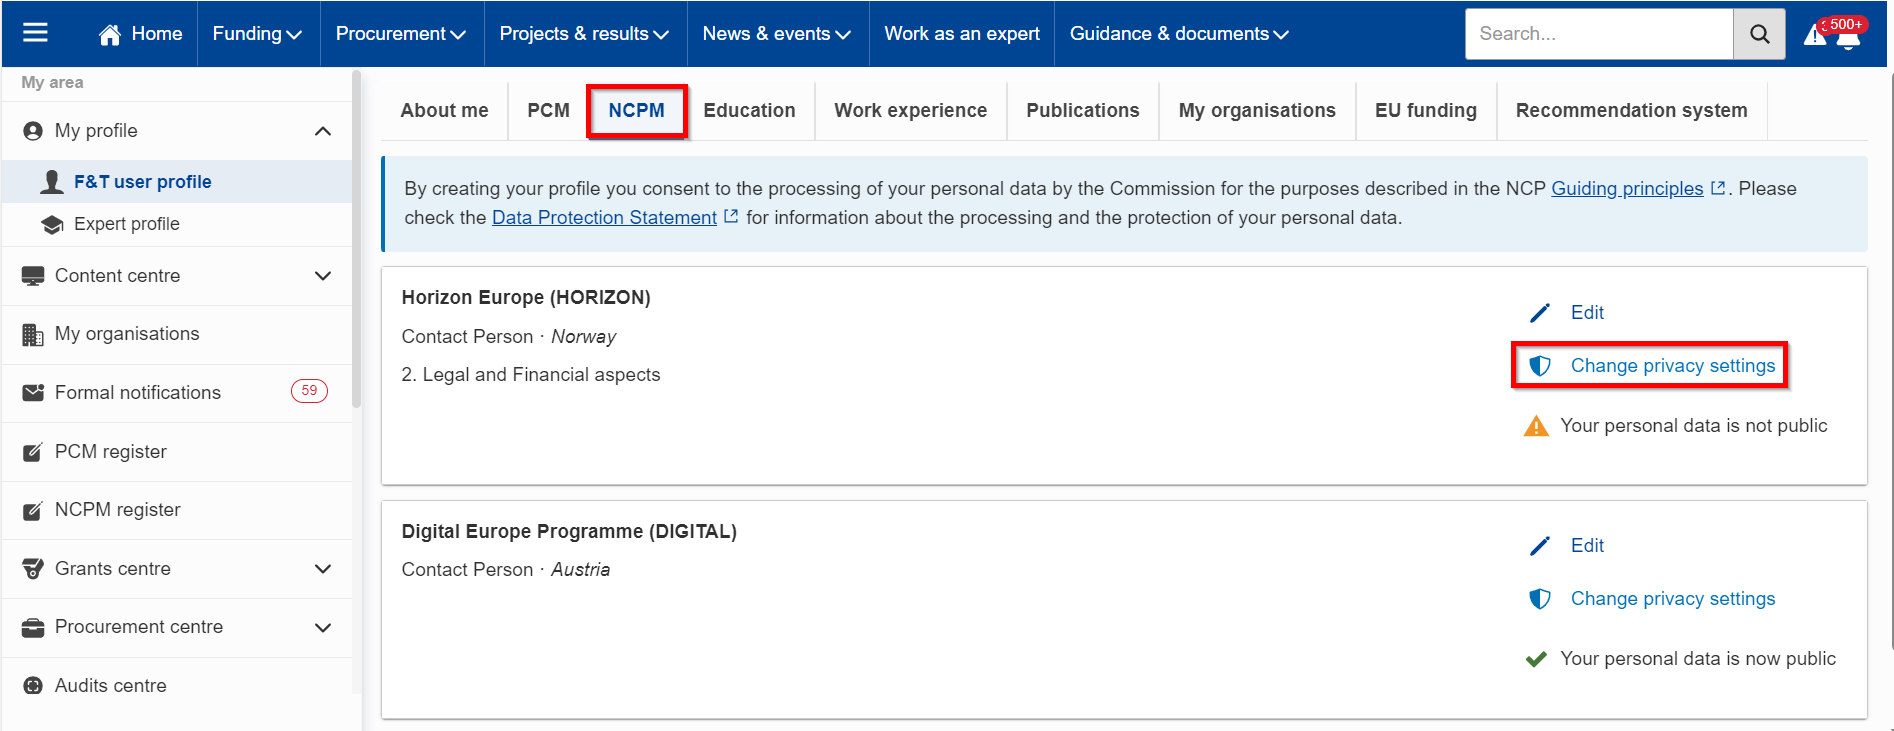The image size is (1894, 731).
Task: Go to Work as an expert
Action: coord(962,34)
